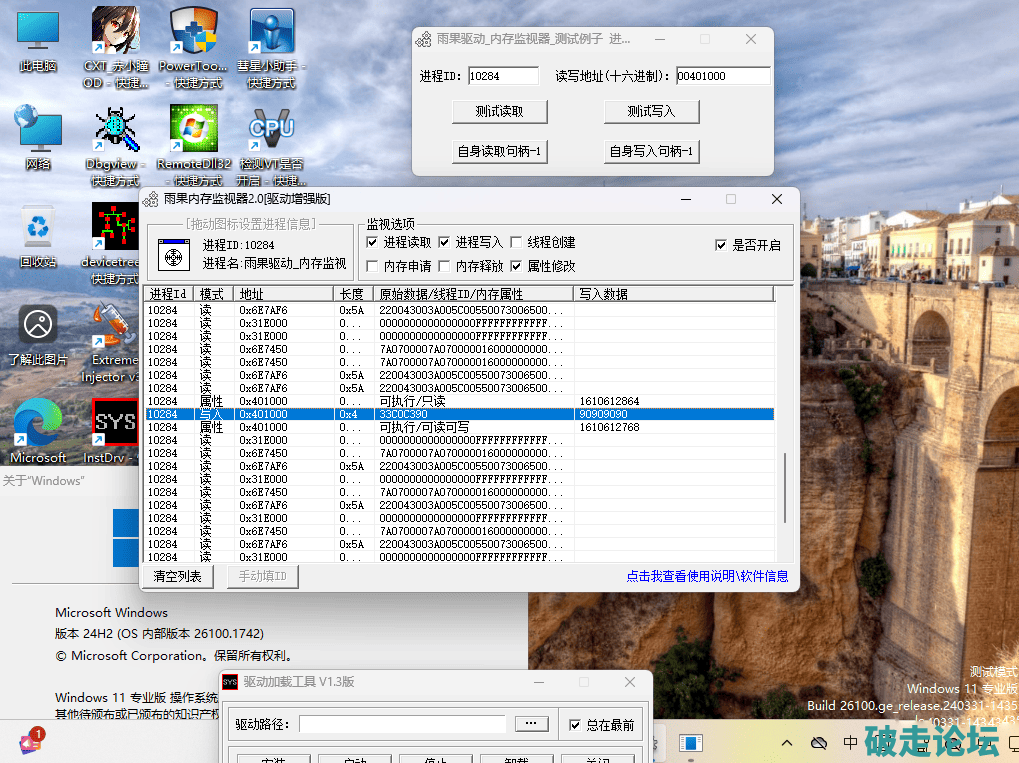Open the PowerTool shortcut icon
Image resolution: width=1019 pixels, height=763 pixels.
pyautogui.click(x=194, y=33)
